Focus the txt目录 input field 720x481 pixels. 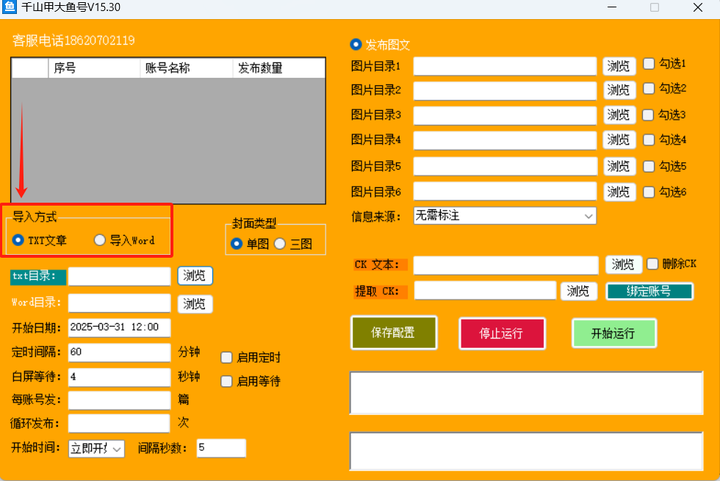pos(119,276)
